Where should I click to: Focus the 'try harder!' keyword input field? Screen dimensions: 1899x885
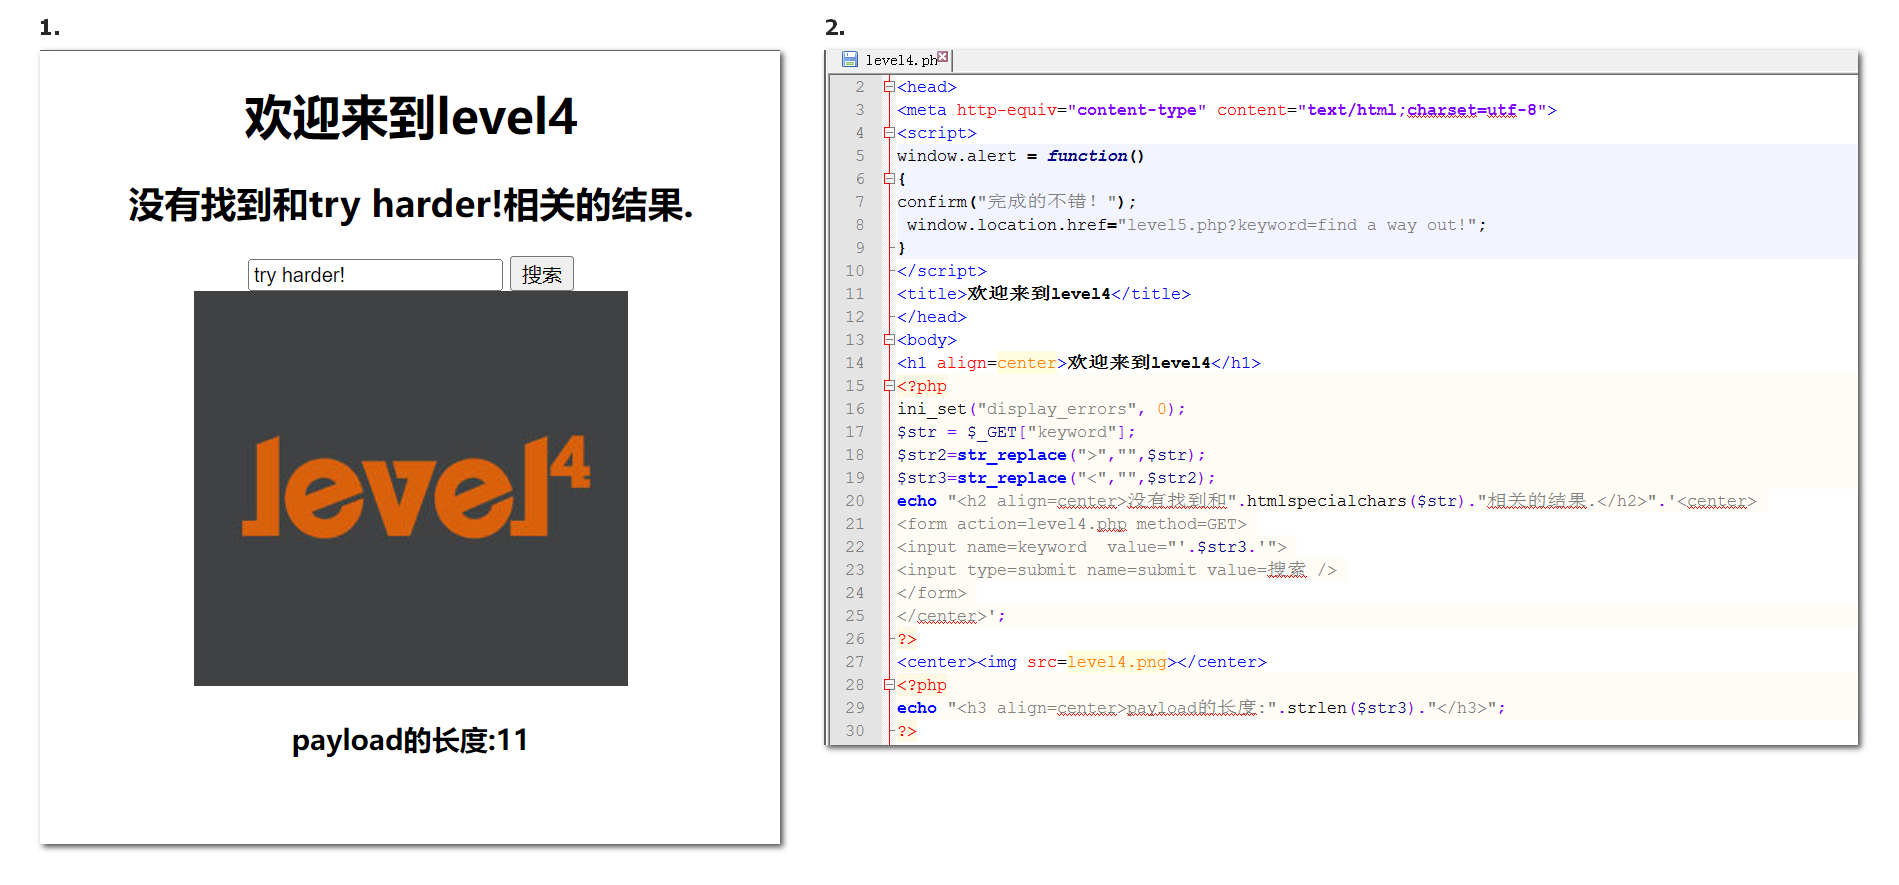coord(375,275)
